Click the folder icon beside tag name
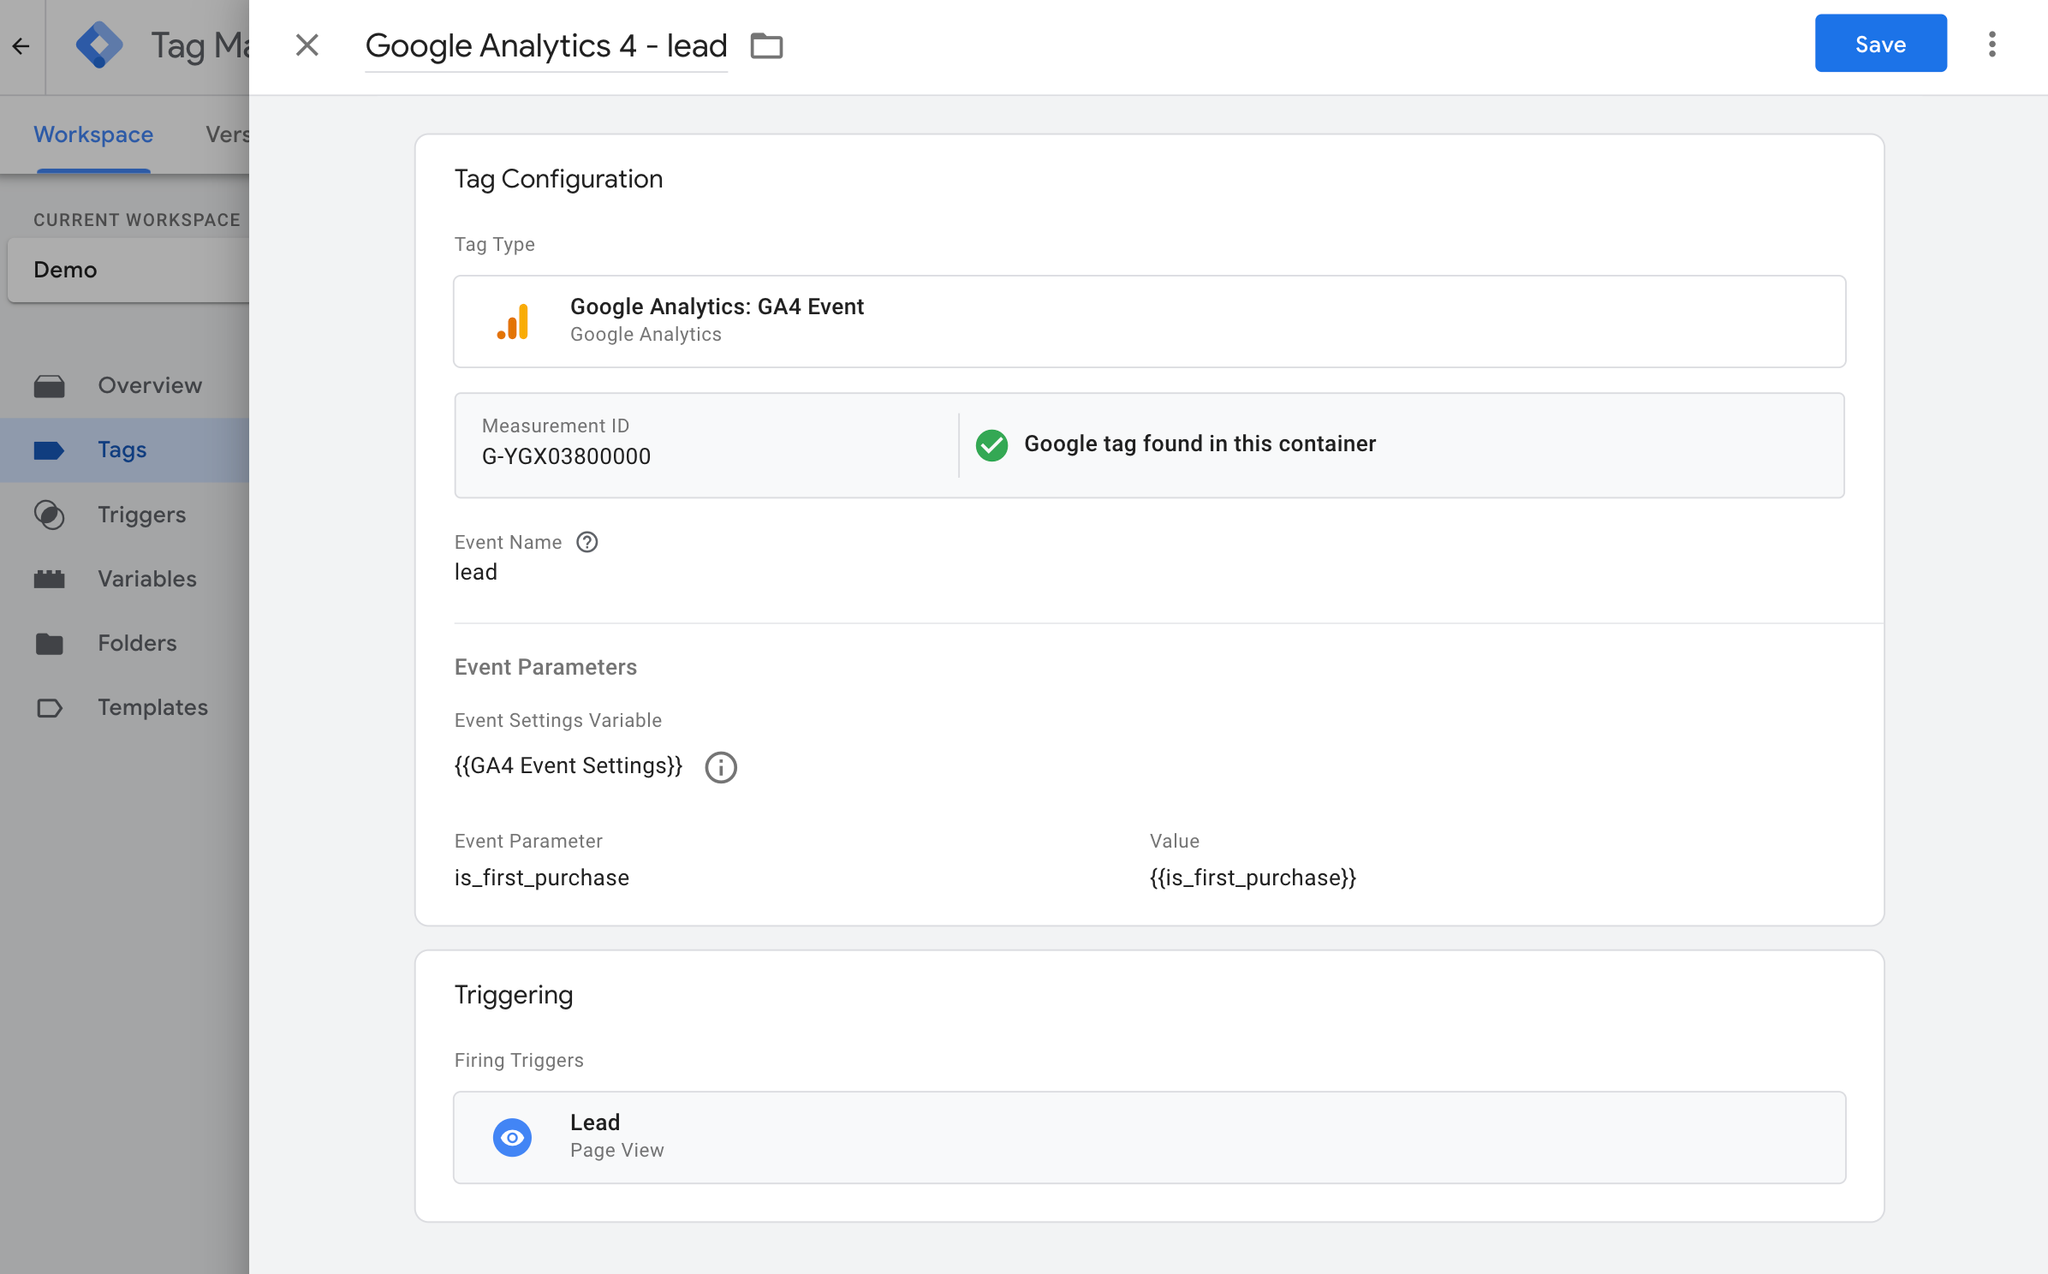The image size is (2048, 1274). click(x=766, y=46)
